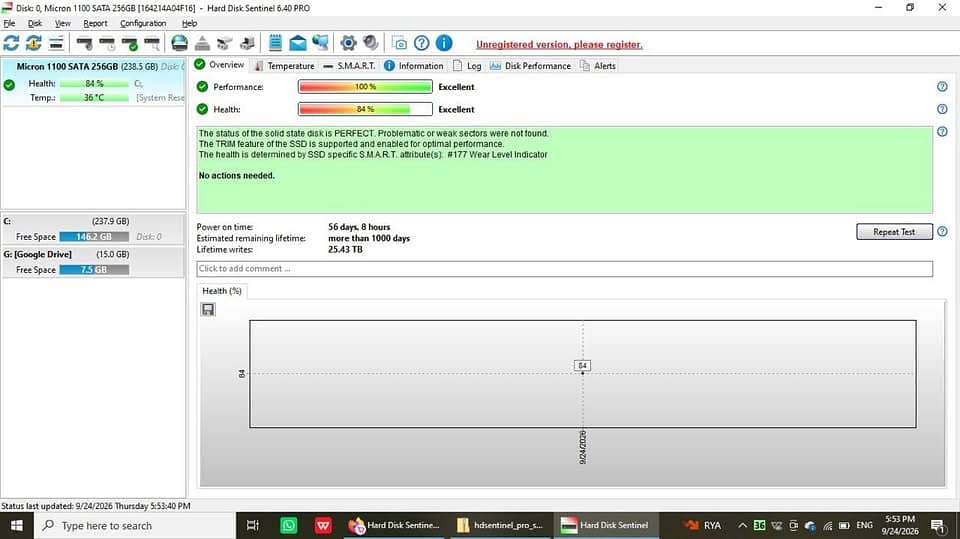Switch to the Information tab
Image resolution: width=960 pixels, height=539 pixels.
coord(414,66)
